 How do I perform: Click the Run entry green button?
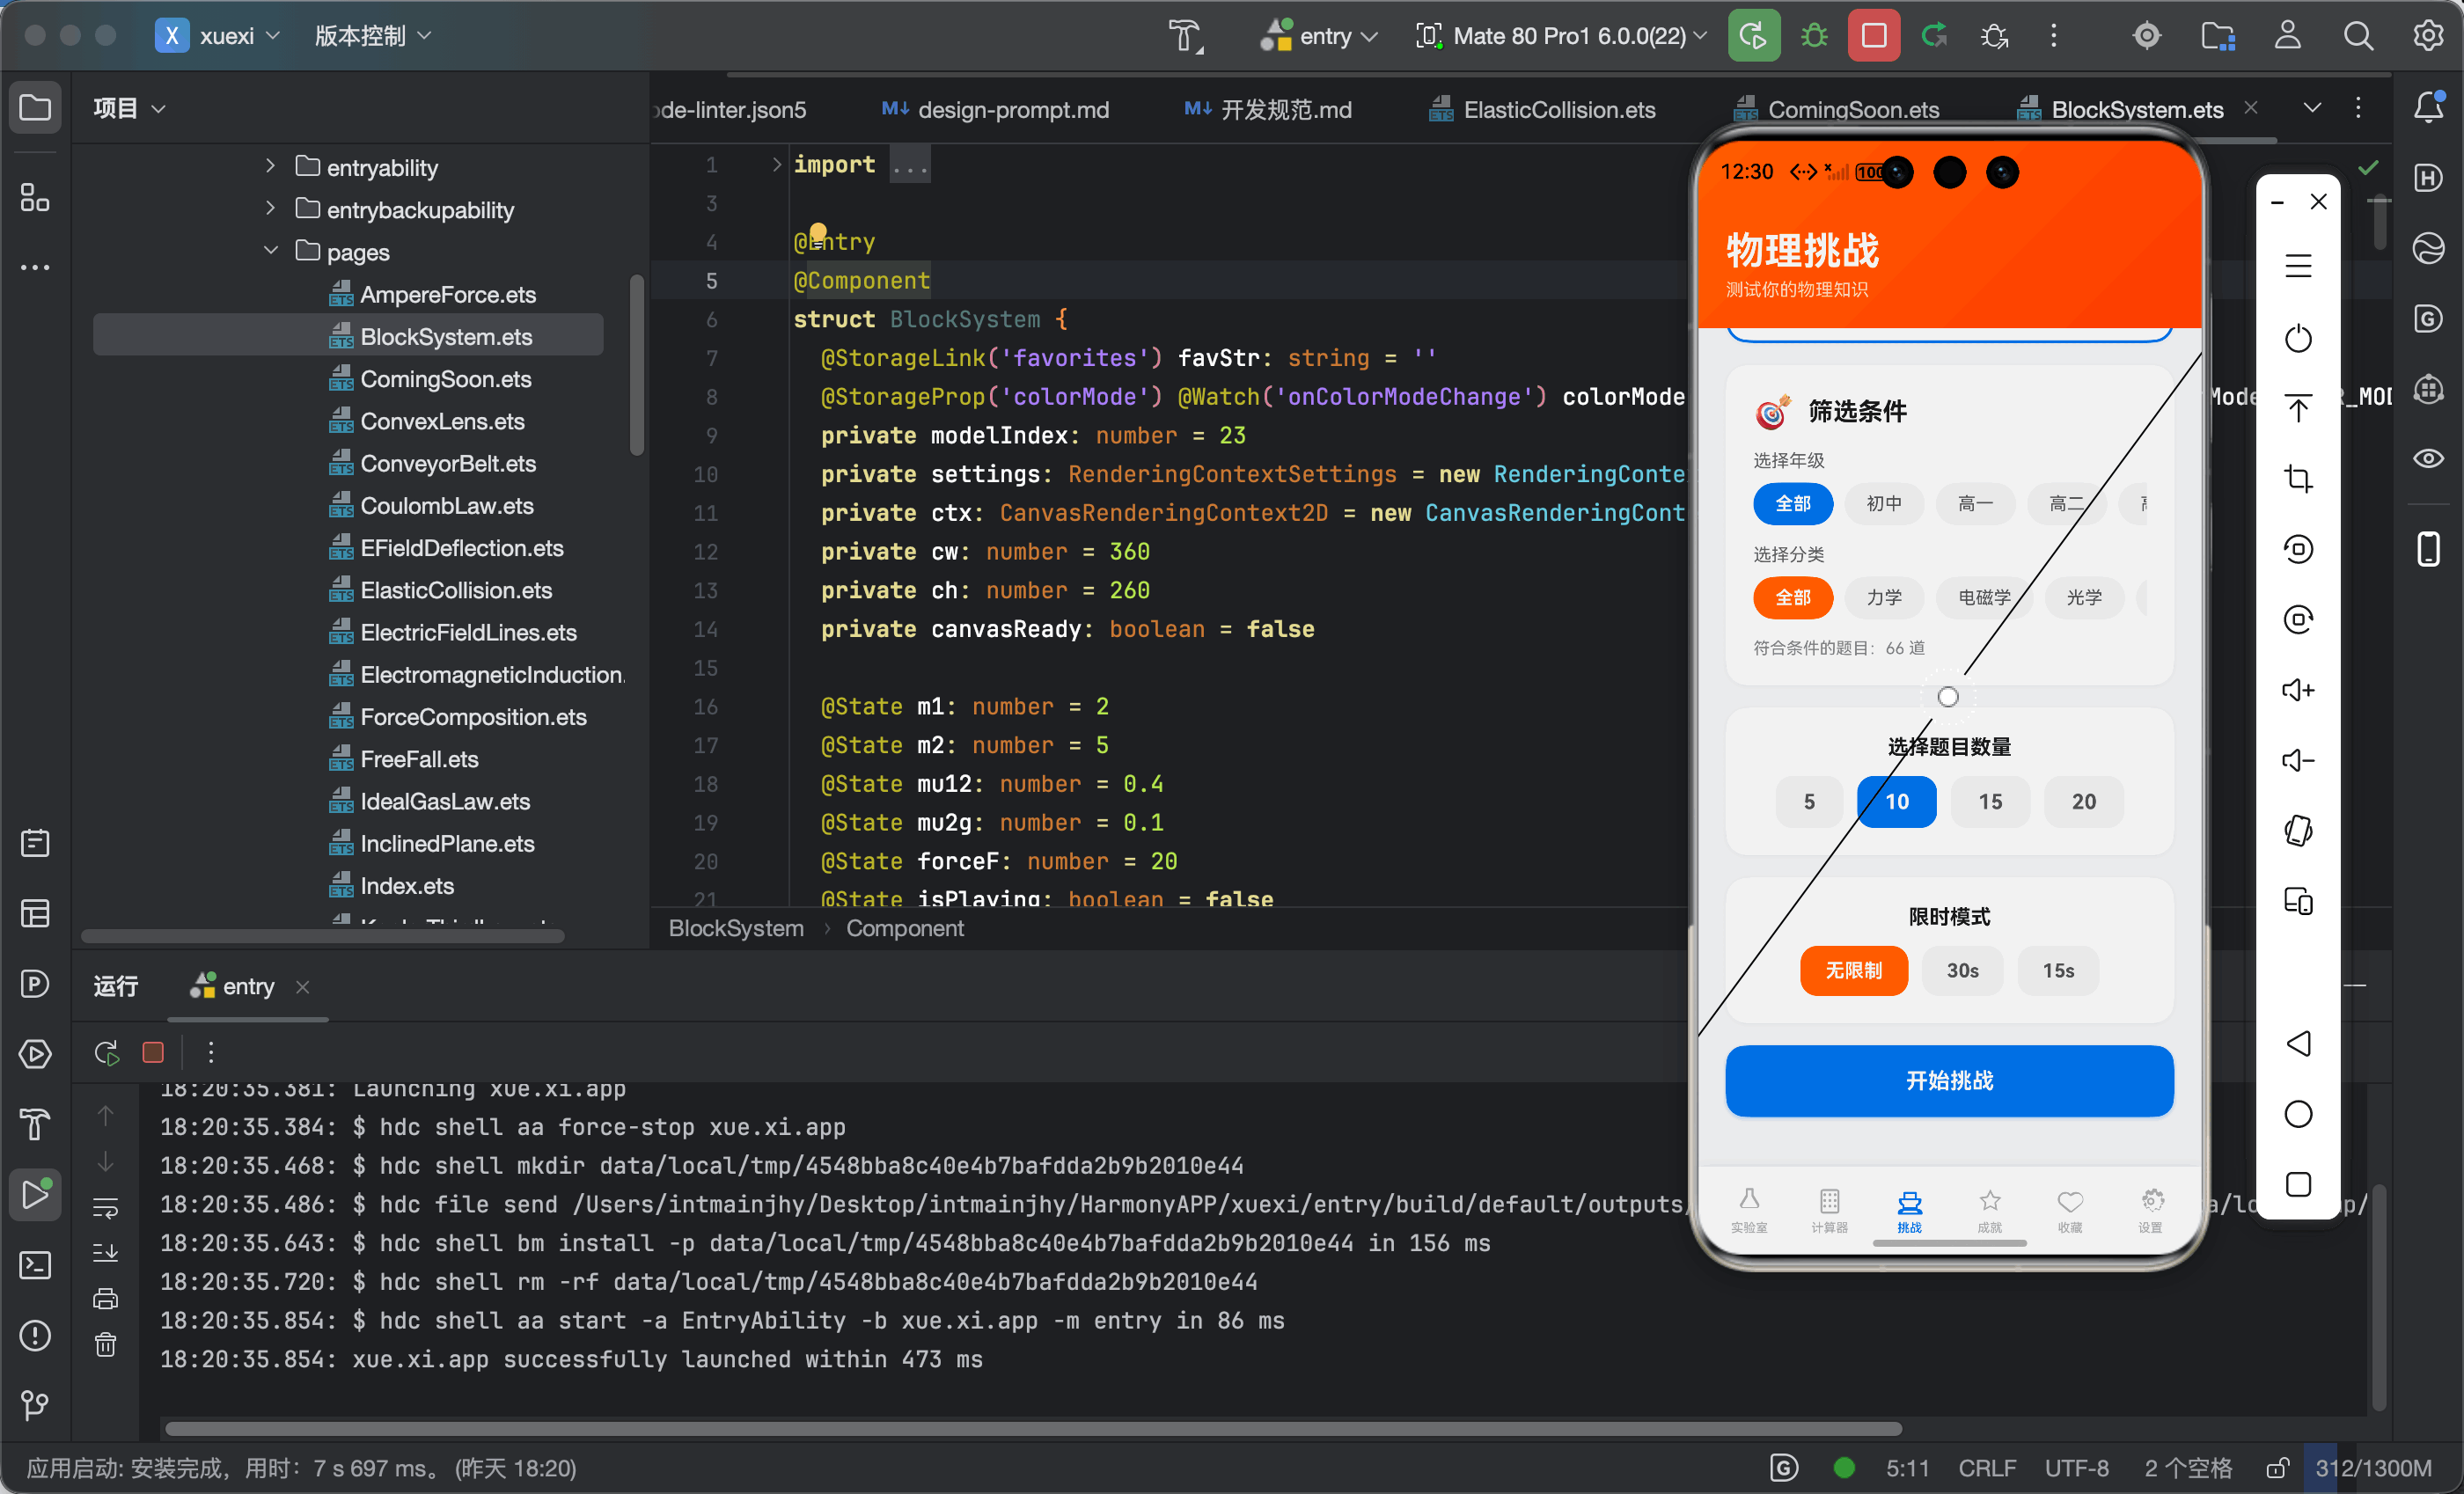(1753, 36)
